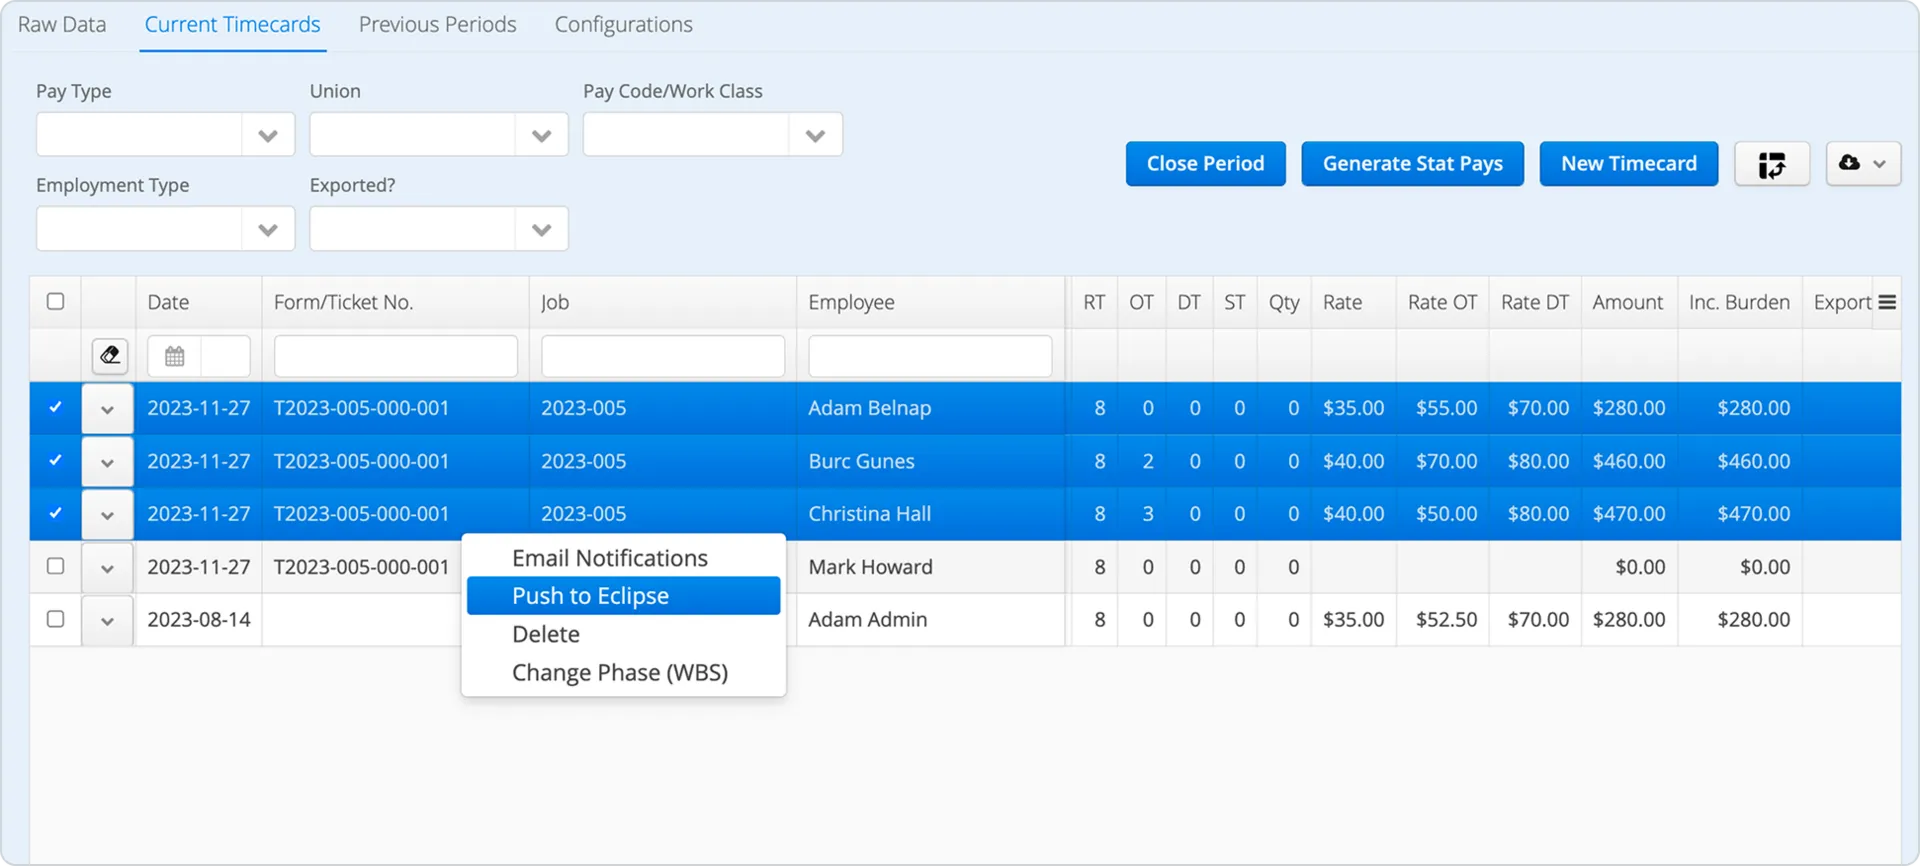
Task: Click the cloud download icon button
Action: (x=1863, y=163)
